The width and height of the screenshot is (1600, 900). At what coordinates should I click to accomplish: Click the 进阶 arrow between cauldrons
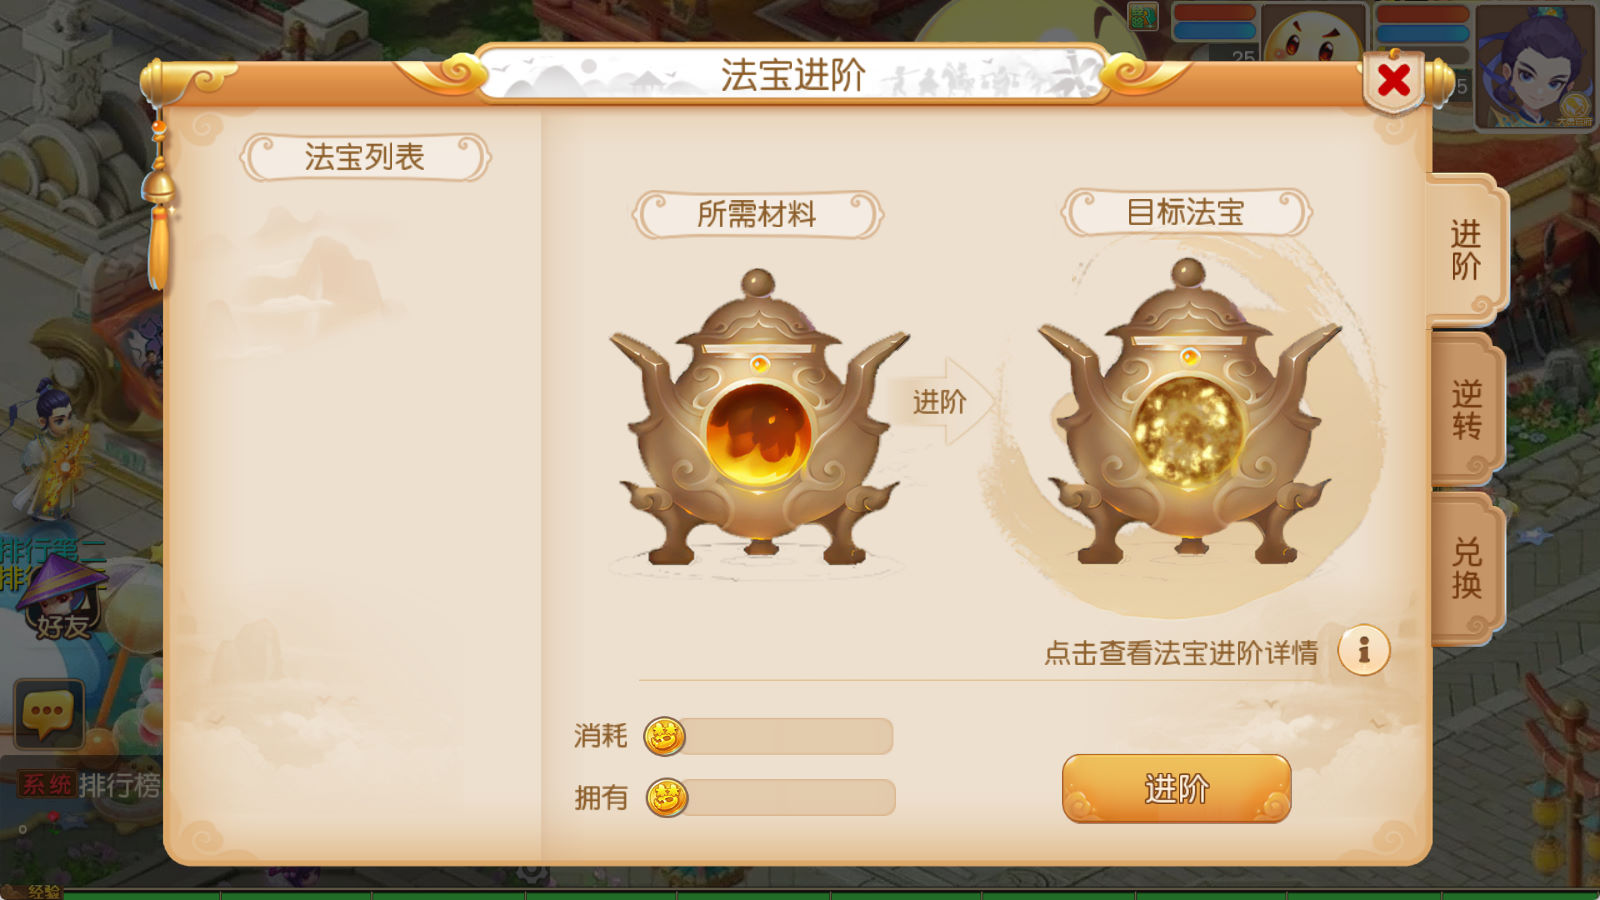click(942, 402)
